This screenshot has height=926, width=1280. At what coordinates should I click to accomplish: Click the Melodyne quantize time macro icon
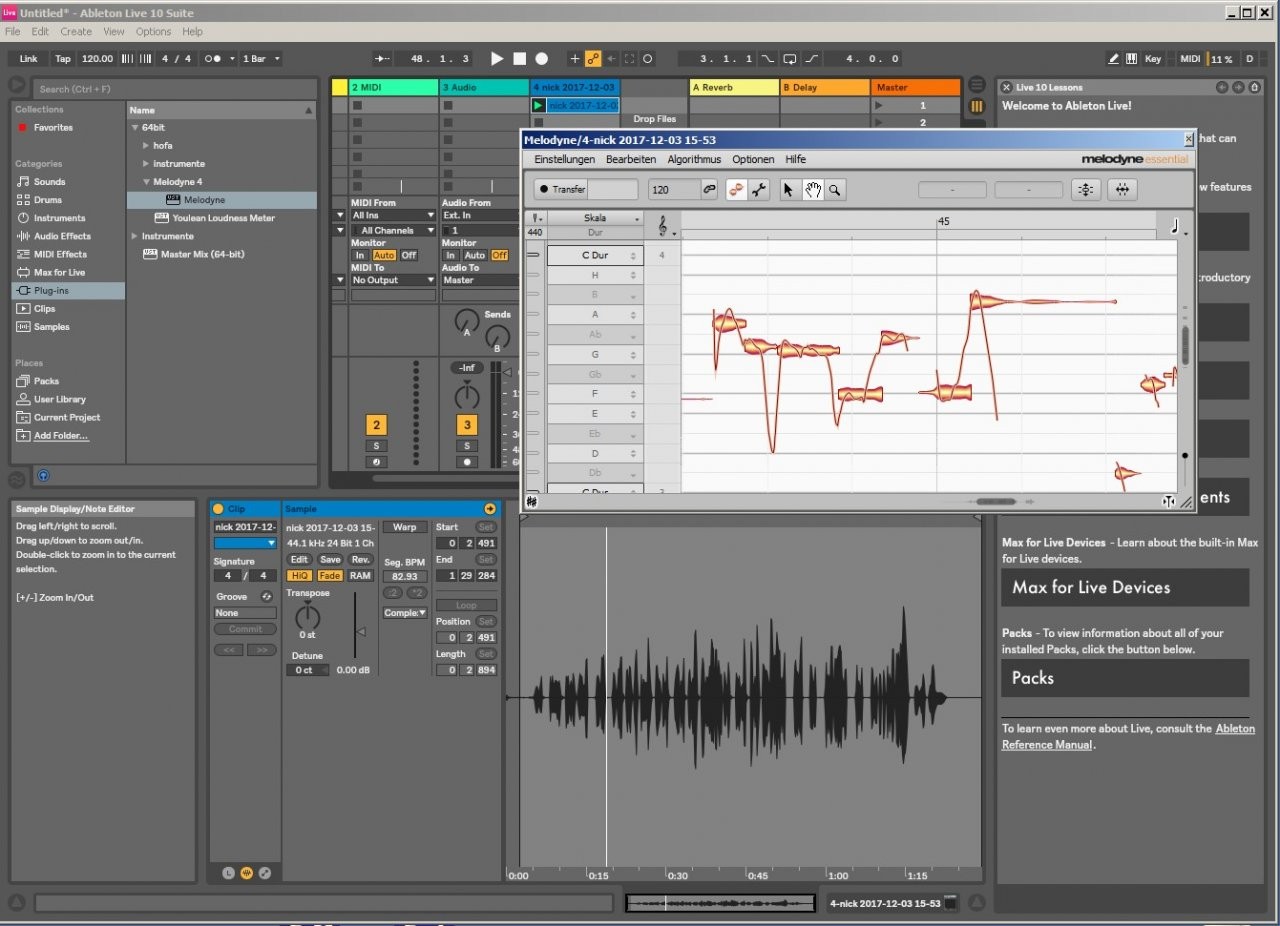coord(1122,189)
